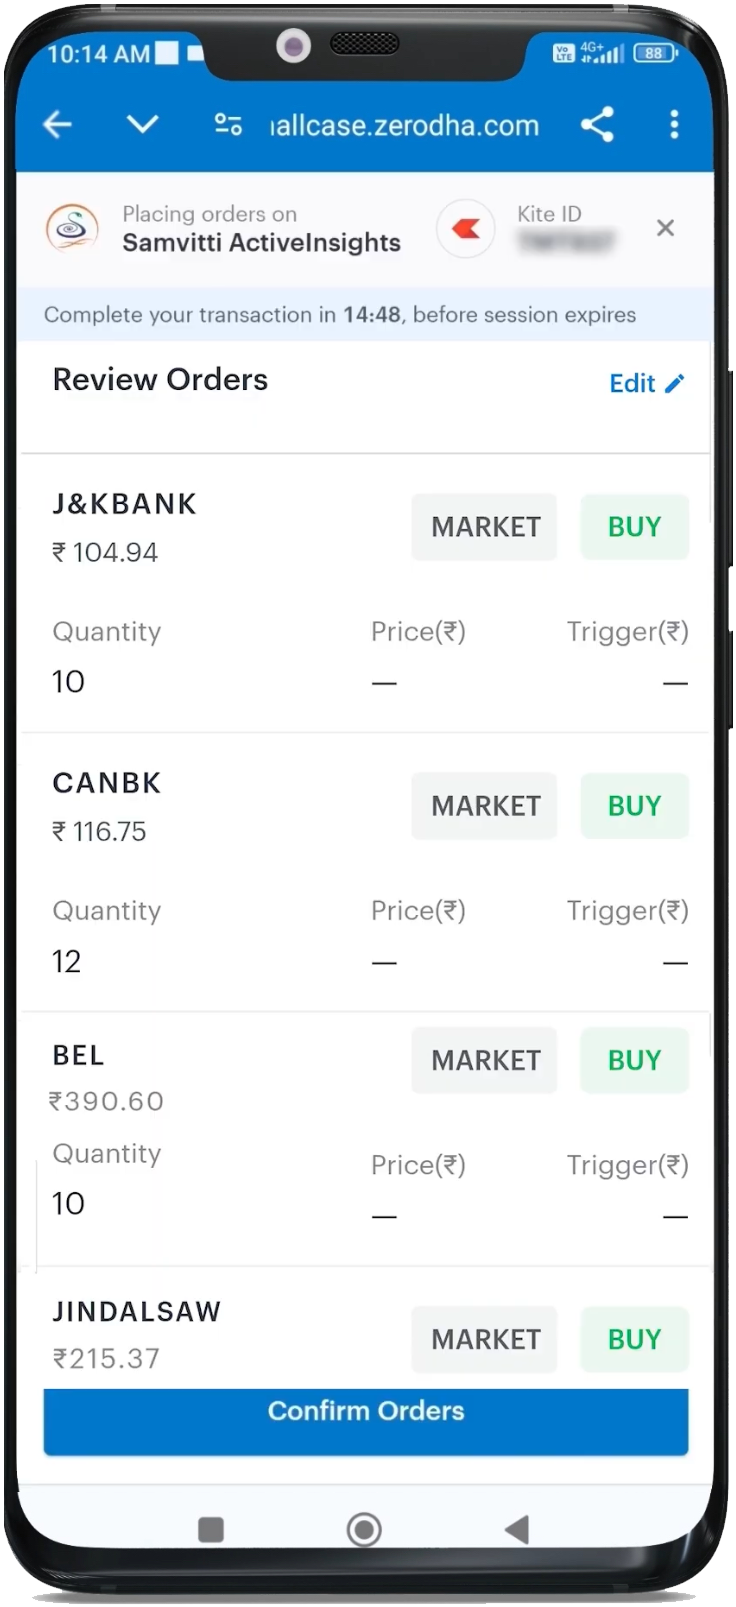
Task: Select MARKET tag for J&KBANK
Action: pyautogui.click(x=485, y=527)
